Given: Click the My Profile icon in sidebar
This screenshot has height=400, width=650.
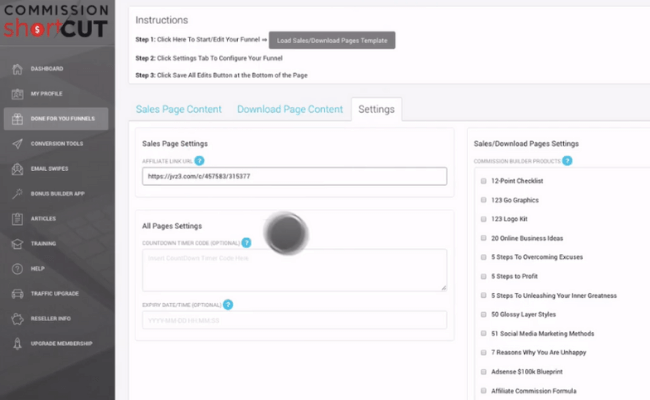Looking at the screenshot, I should 17,94.
